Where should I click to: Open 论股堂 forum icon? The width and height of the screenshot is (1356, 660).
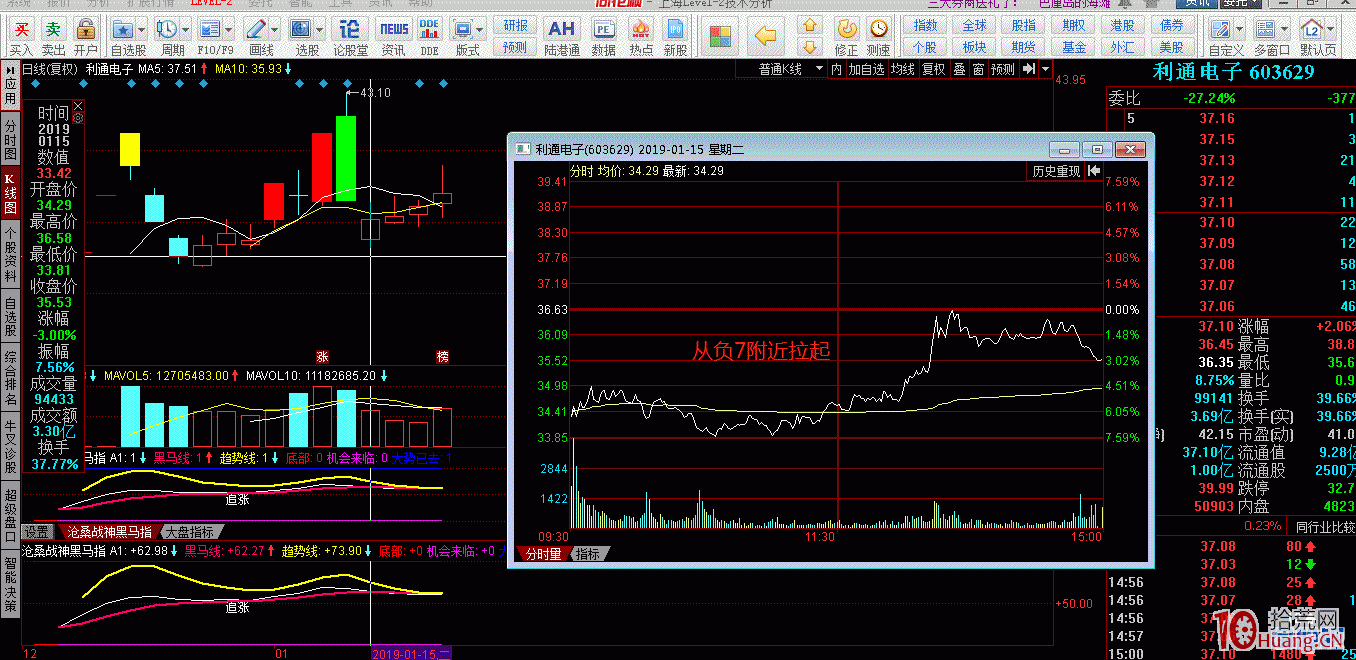pyautogui.click(x=350, y=29)
